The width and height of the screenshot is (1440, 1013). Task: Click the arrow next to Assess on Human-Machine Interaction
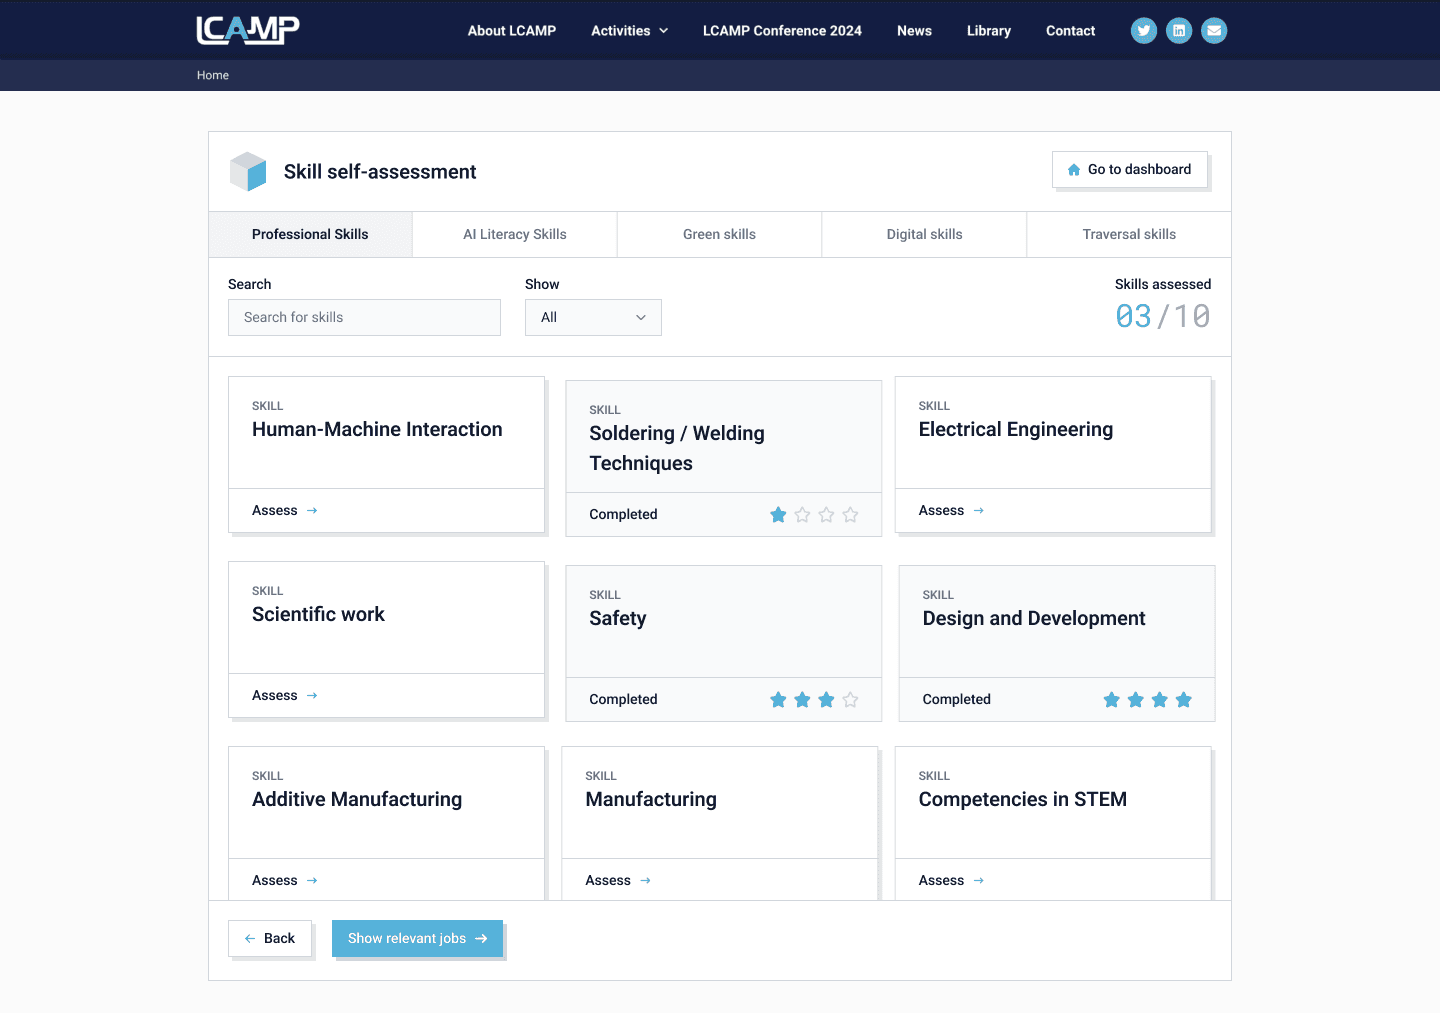[312, 510]
